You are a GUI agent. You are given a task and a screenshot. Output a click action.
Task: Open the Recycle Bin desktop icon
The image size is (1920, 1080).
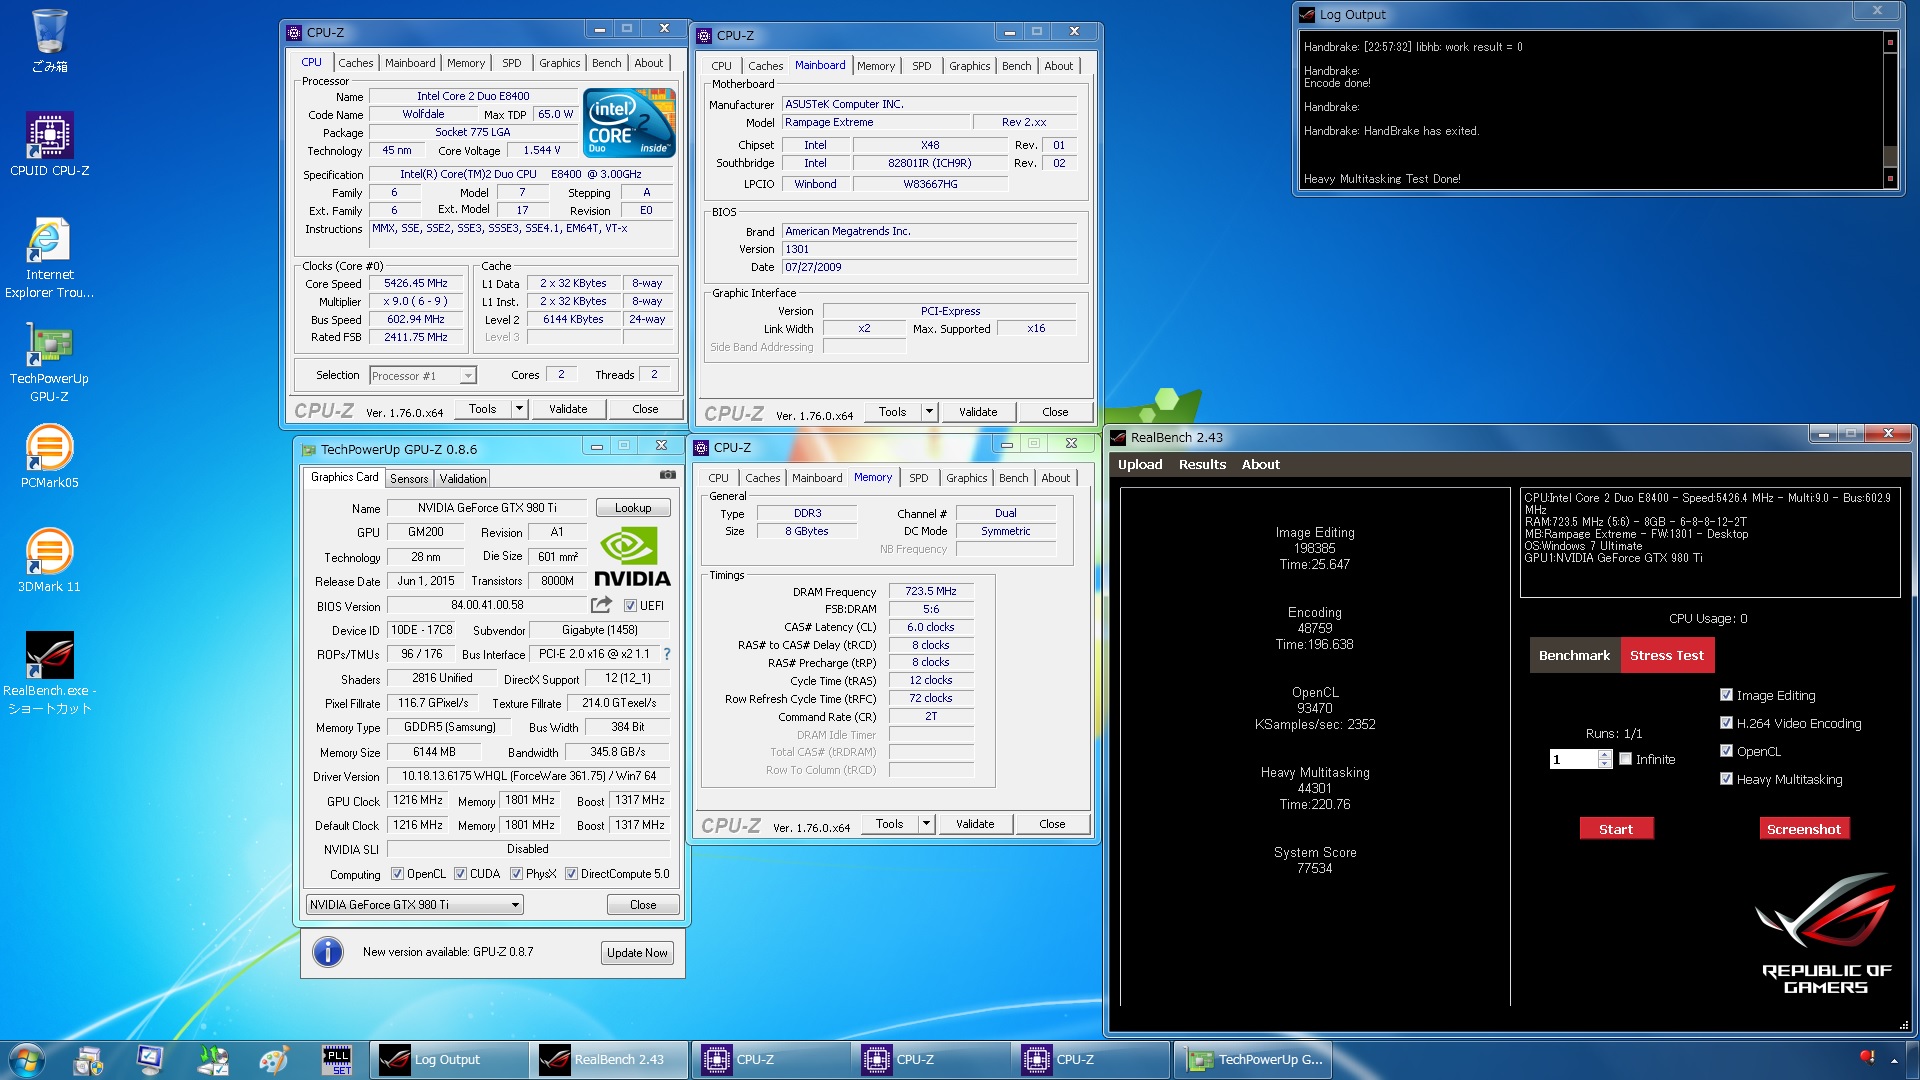pyautogui.click(x=49, y=40)
